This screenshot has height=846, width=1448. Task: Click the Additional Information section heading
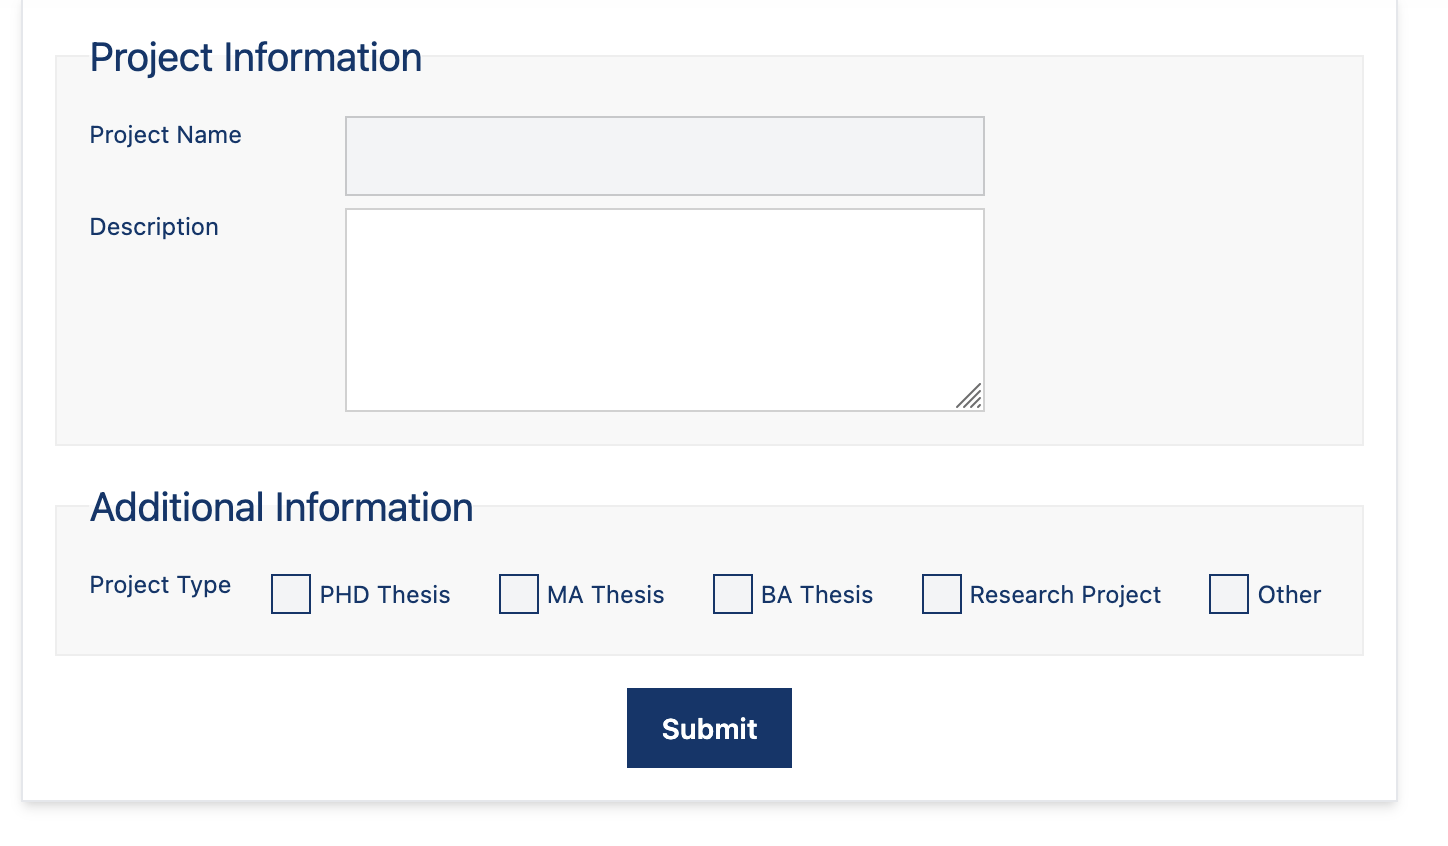pyautogui.click(x=282, y=508)
